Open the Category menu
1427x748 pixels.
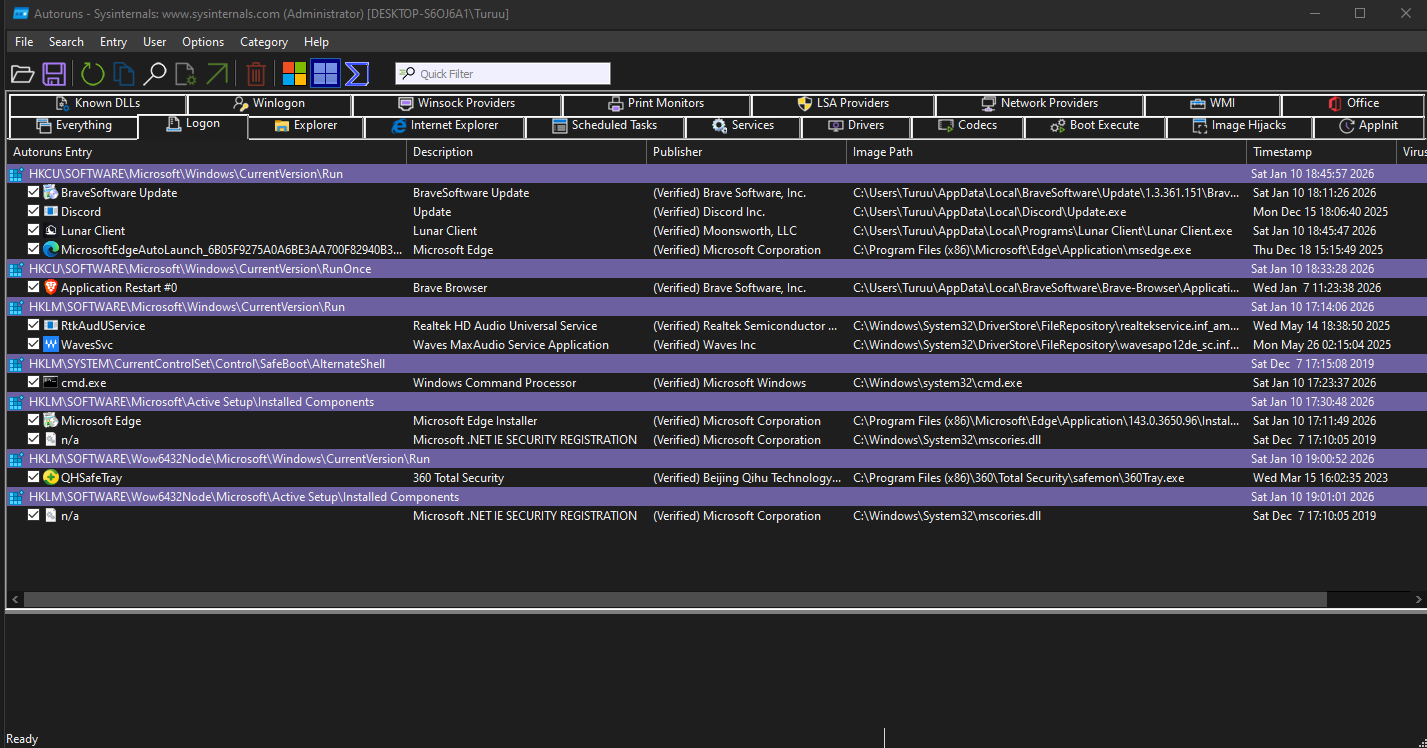(264, 42)
